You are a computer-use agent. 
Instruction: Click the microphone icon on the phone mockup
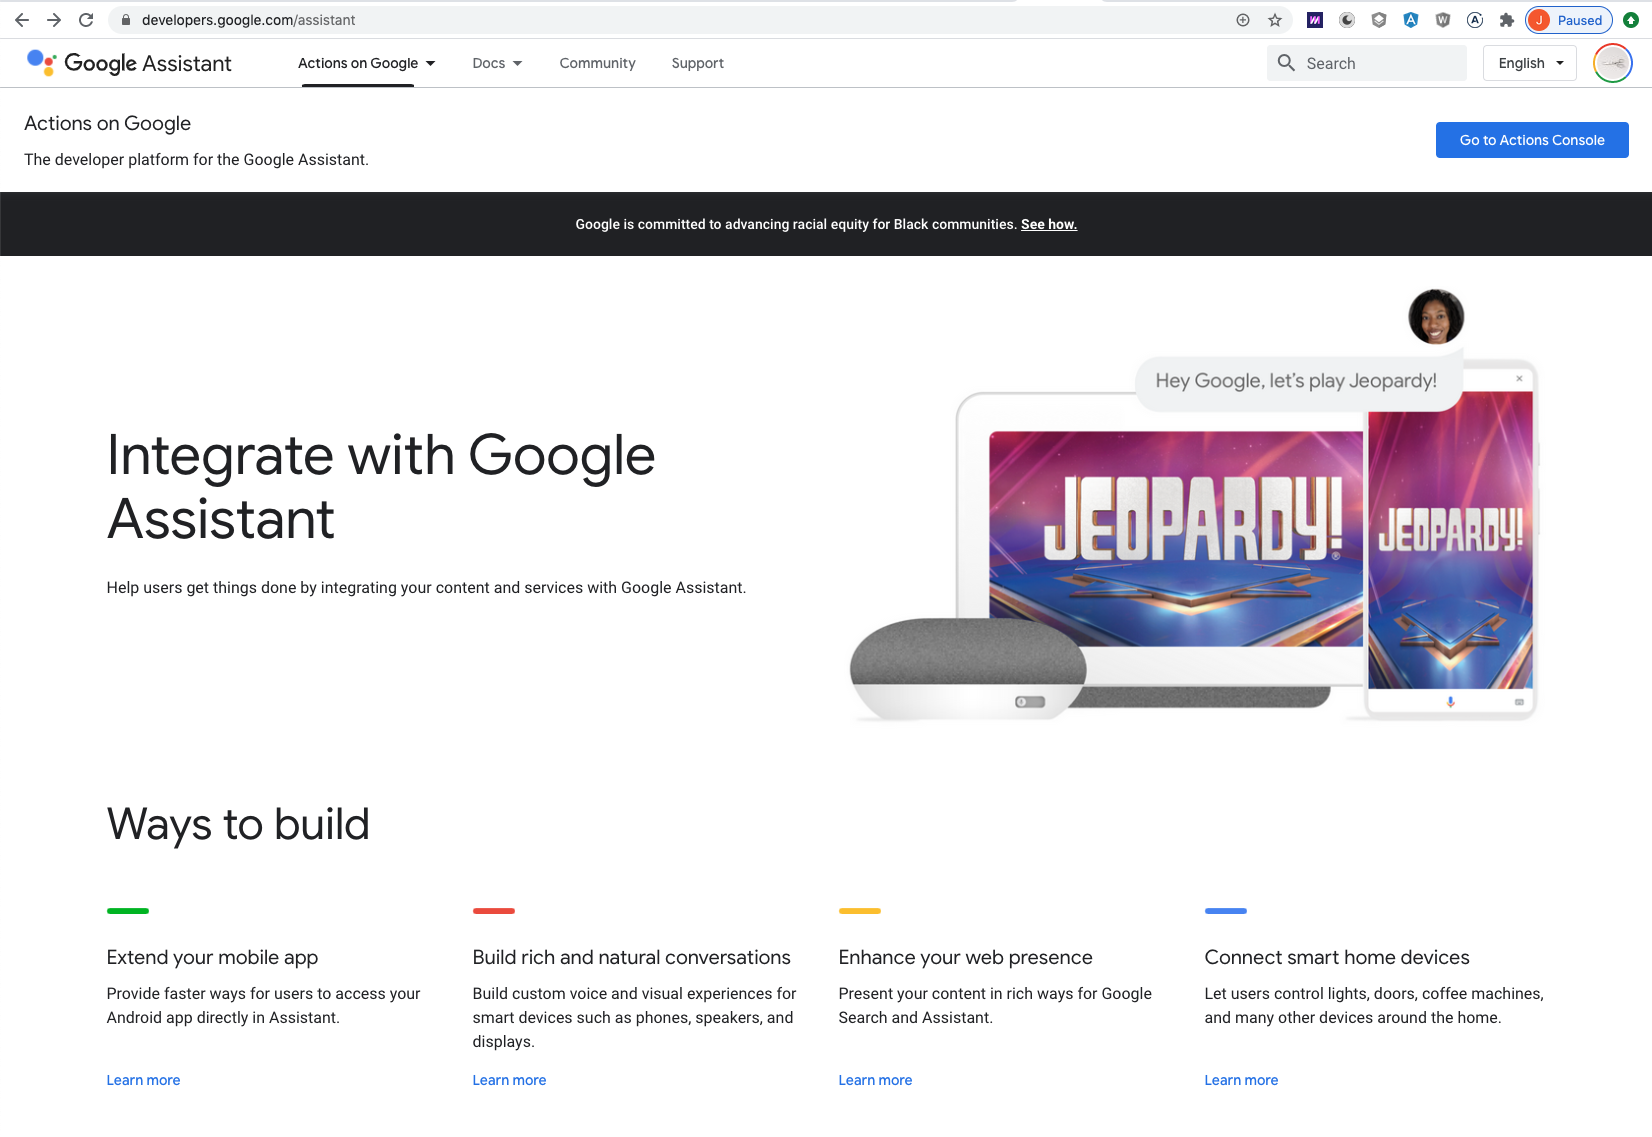[x=1451, y=702]
